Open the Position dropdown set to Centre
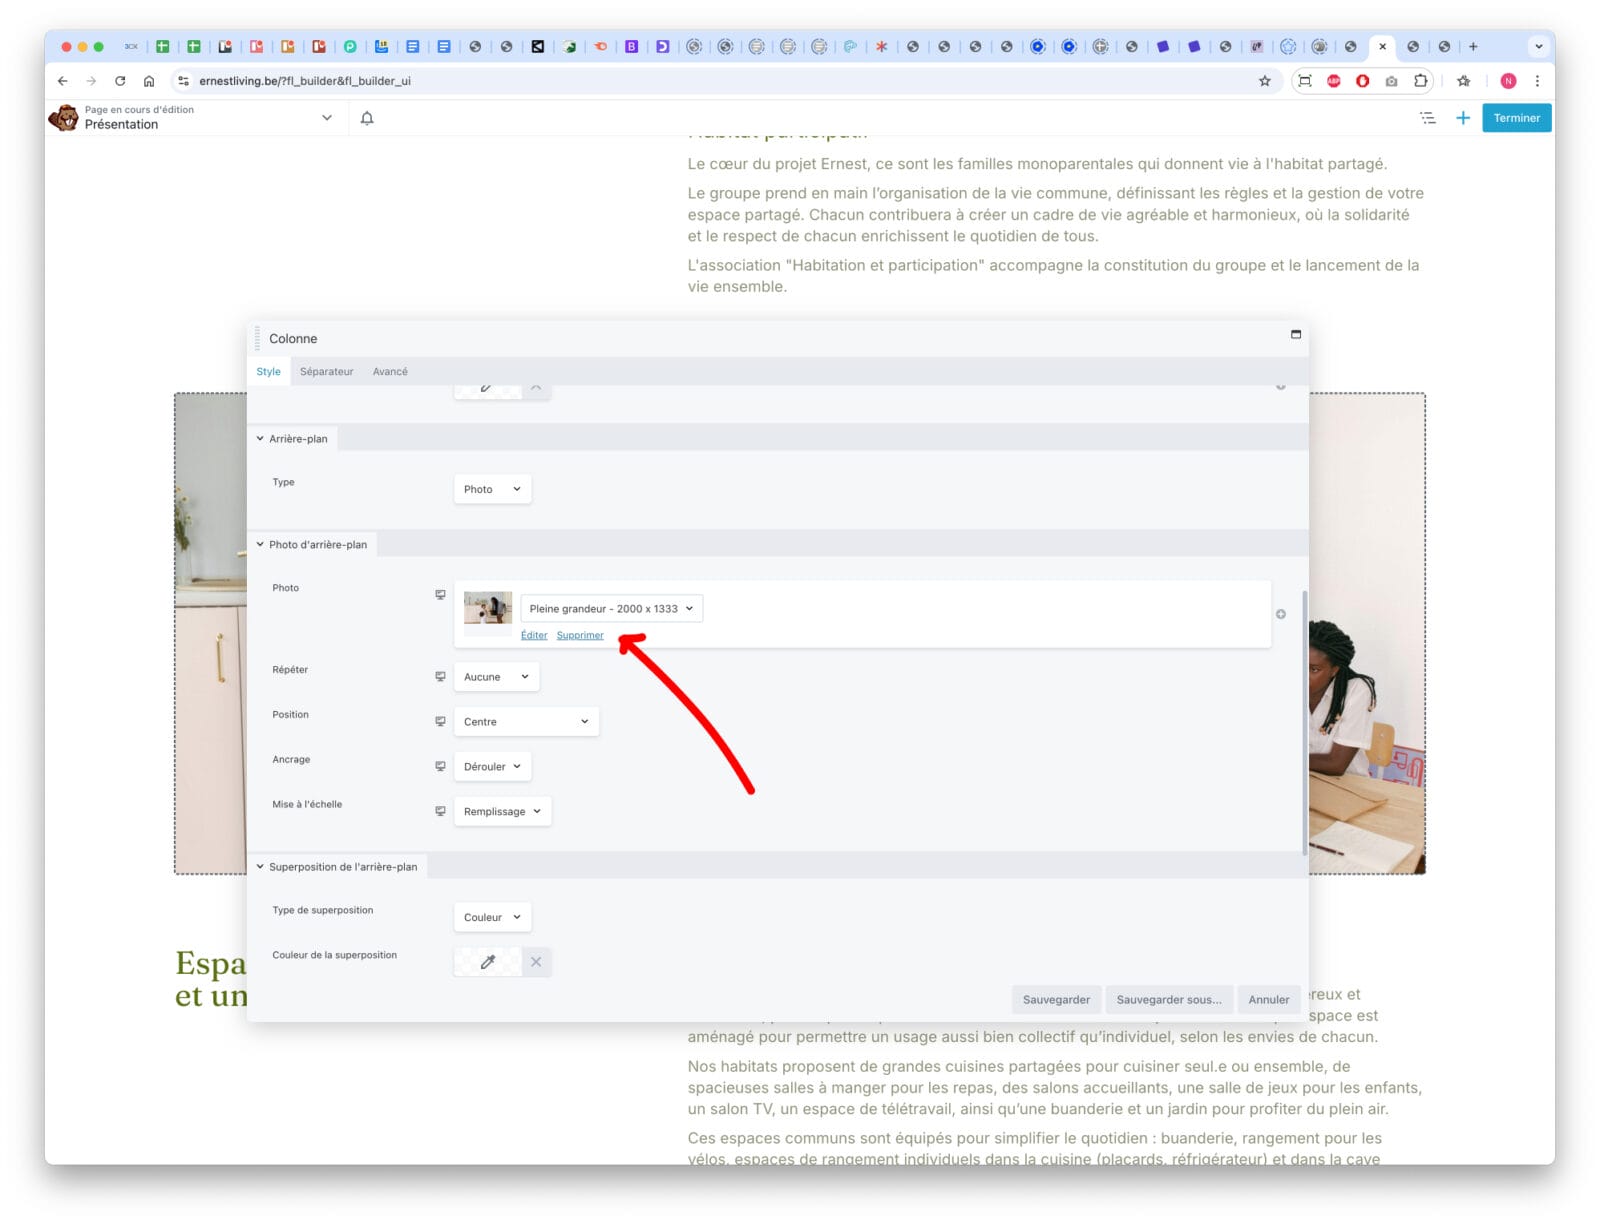This screenshot has height=1224, width=1600. pos(526,722)
